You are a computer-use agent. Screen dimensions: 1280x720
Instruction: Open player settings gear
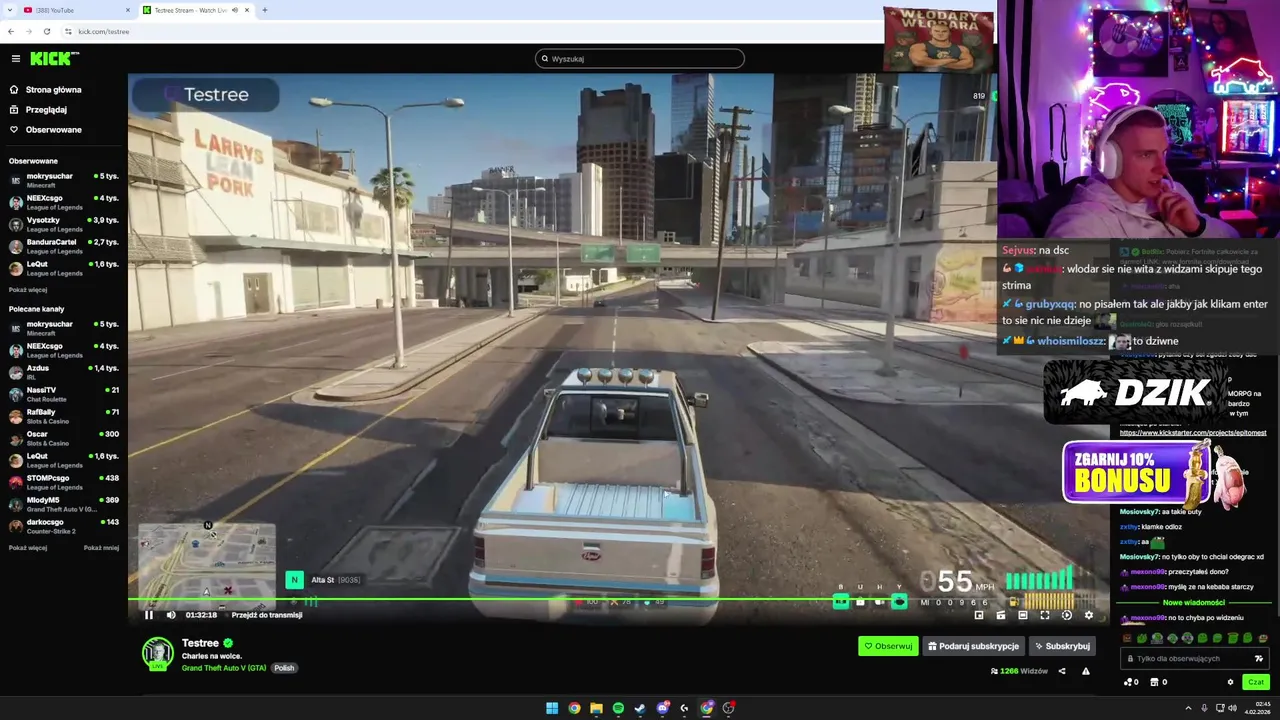click(x=1089, y=615)
